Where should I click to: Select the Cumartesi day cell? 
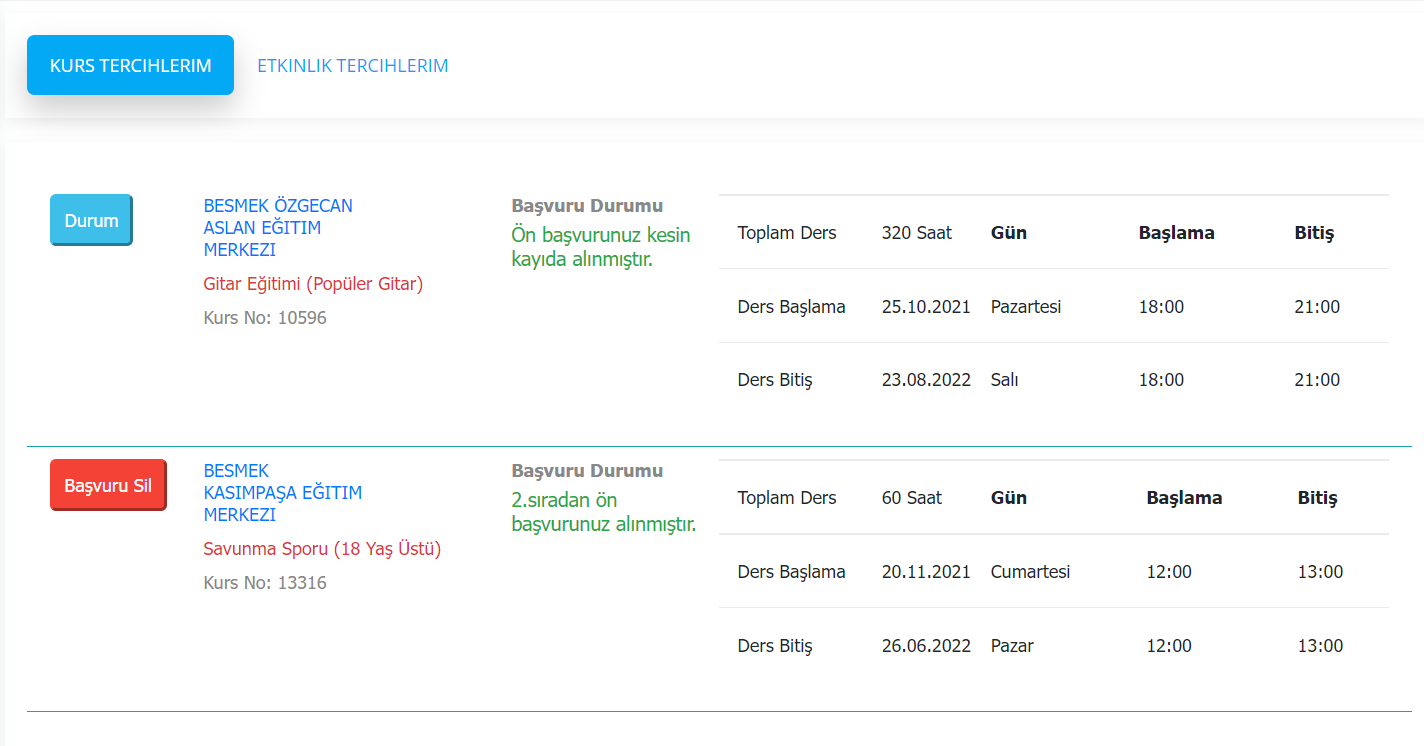pos(1030,572)
